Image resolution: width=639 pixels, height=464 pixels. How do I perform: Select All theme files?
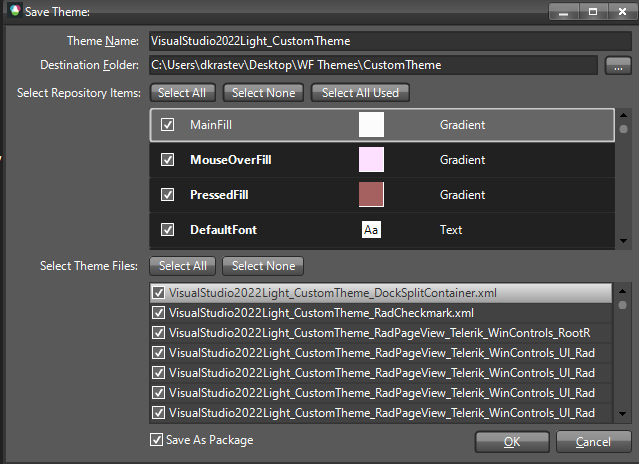[x=183, y=266]
